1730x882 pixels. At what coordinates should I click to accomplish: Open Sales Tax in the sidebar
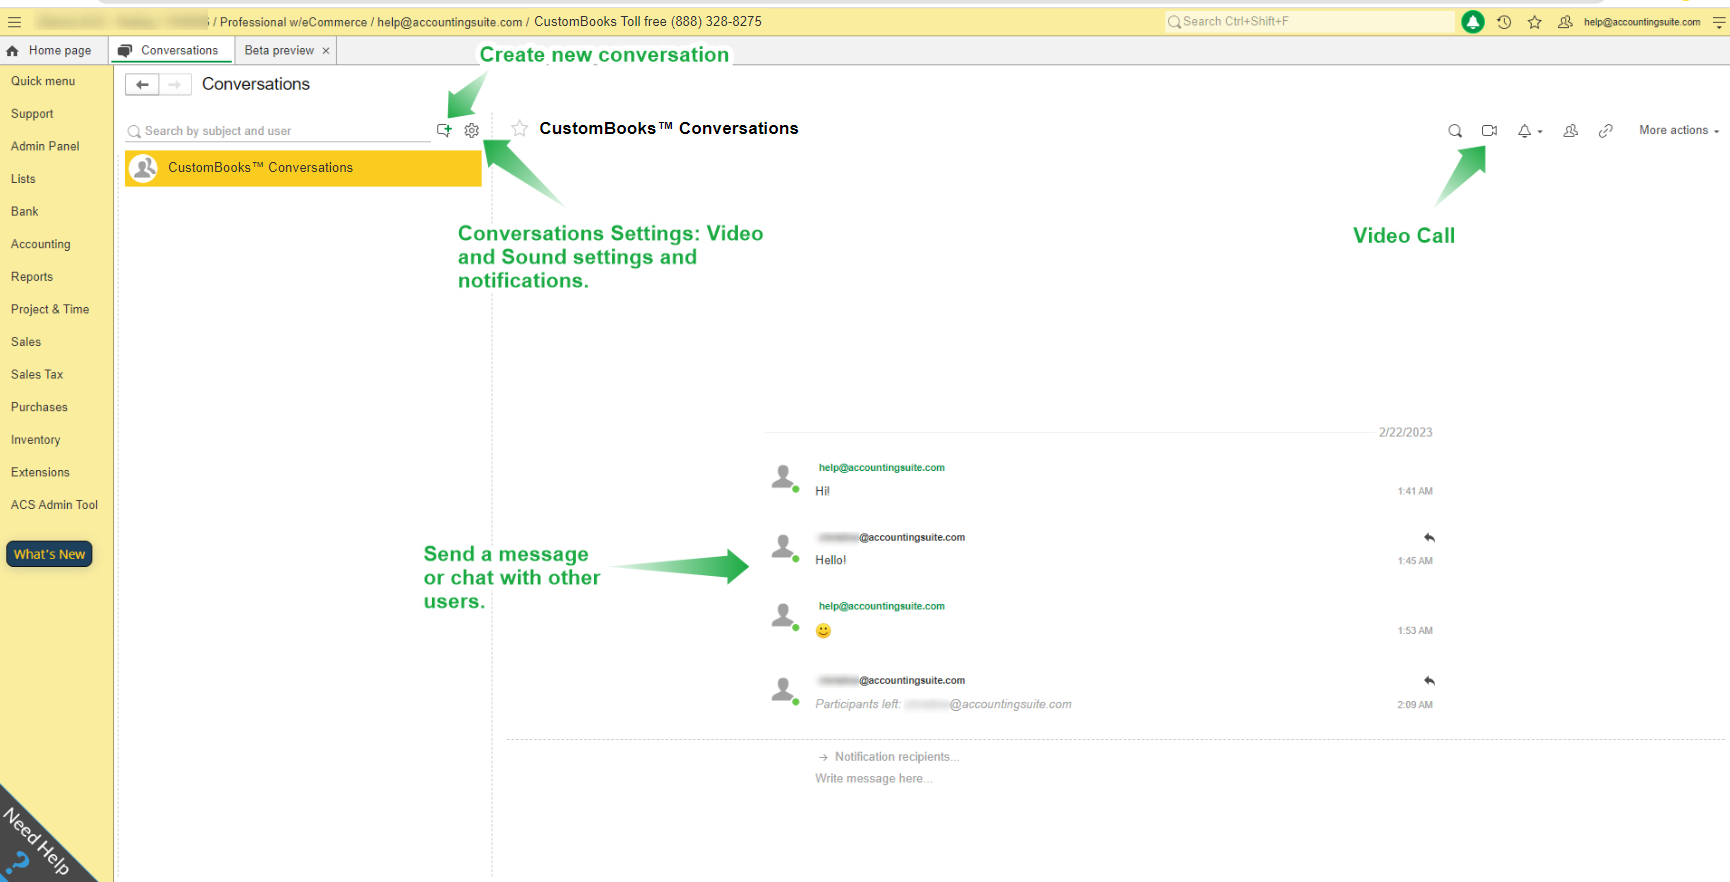click(x=37, y=375)
